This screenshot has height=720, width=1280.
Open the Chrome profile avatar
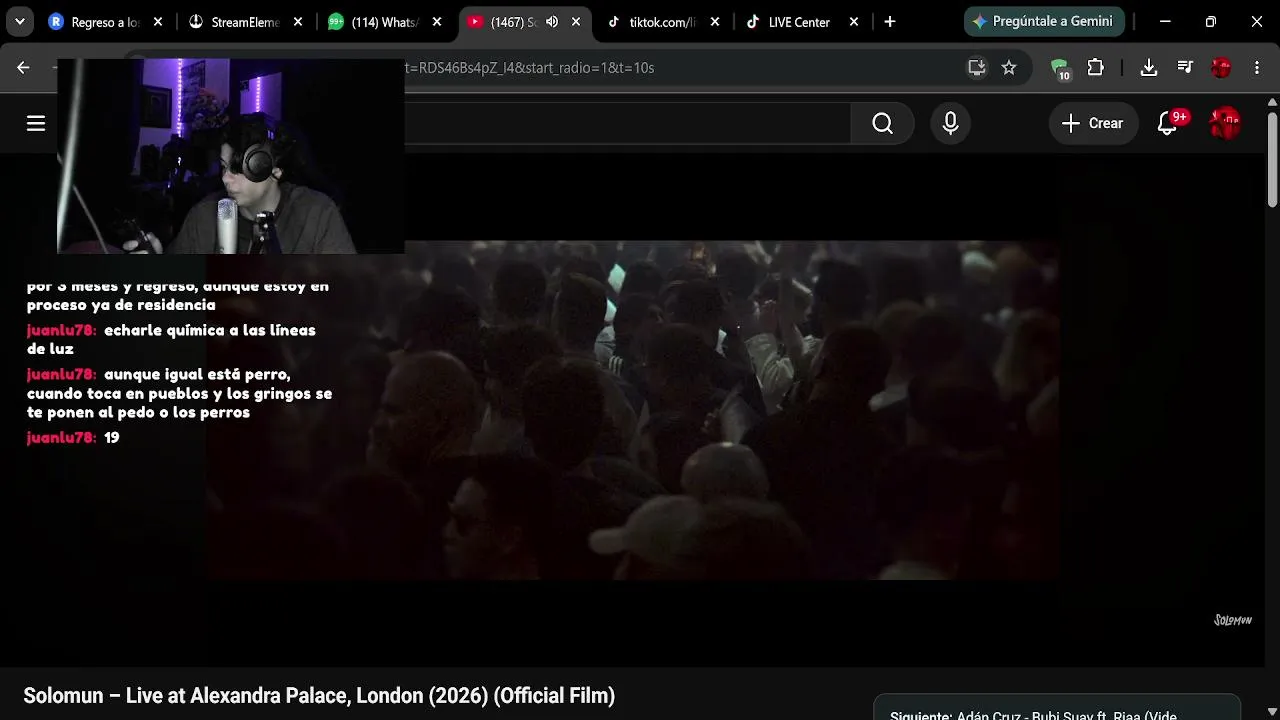(x=1221, y=67)
